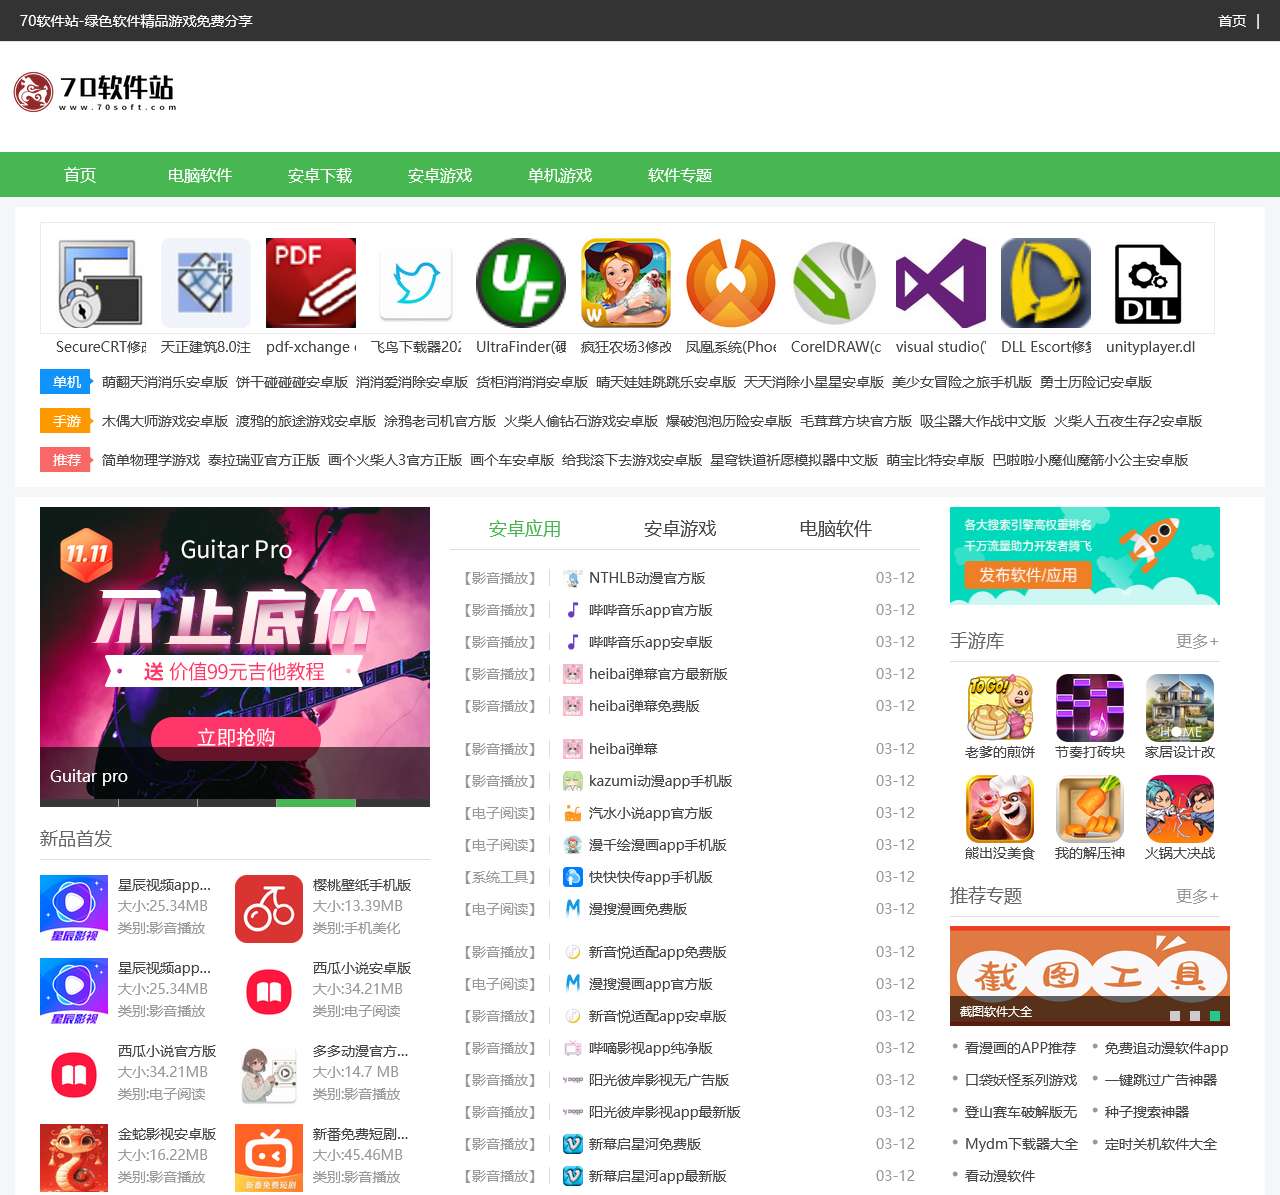1280x1195 pixels.
Task: Open 安卓下载 navigation item
Action: (320, 175)
